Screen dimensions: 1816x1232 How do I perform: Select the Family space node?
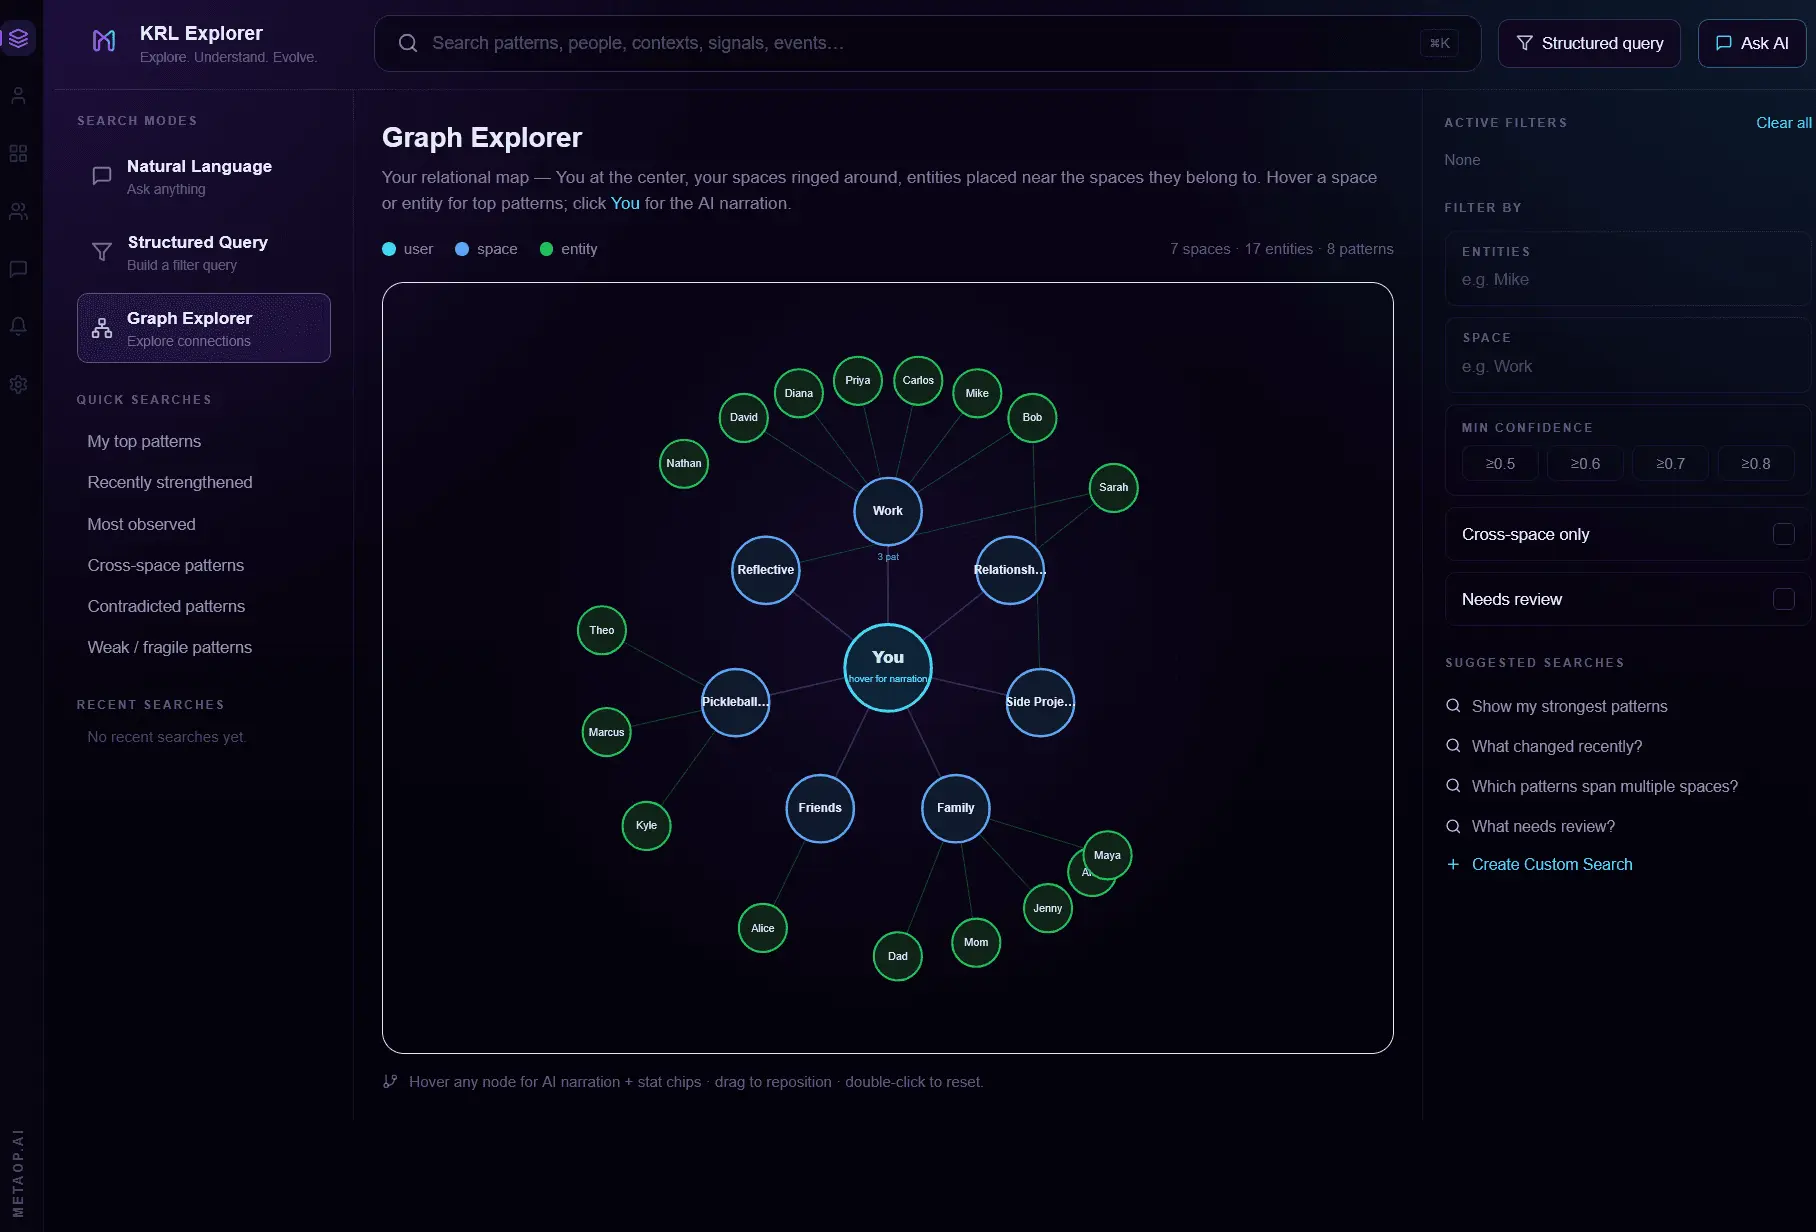pos(956,808)
